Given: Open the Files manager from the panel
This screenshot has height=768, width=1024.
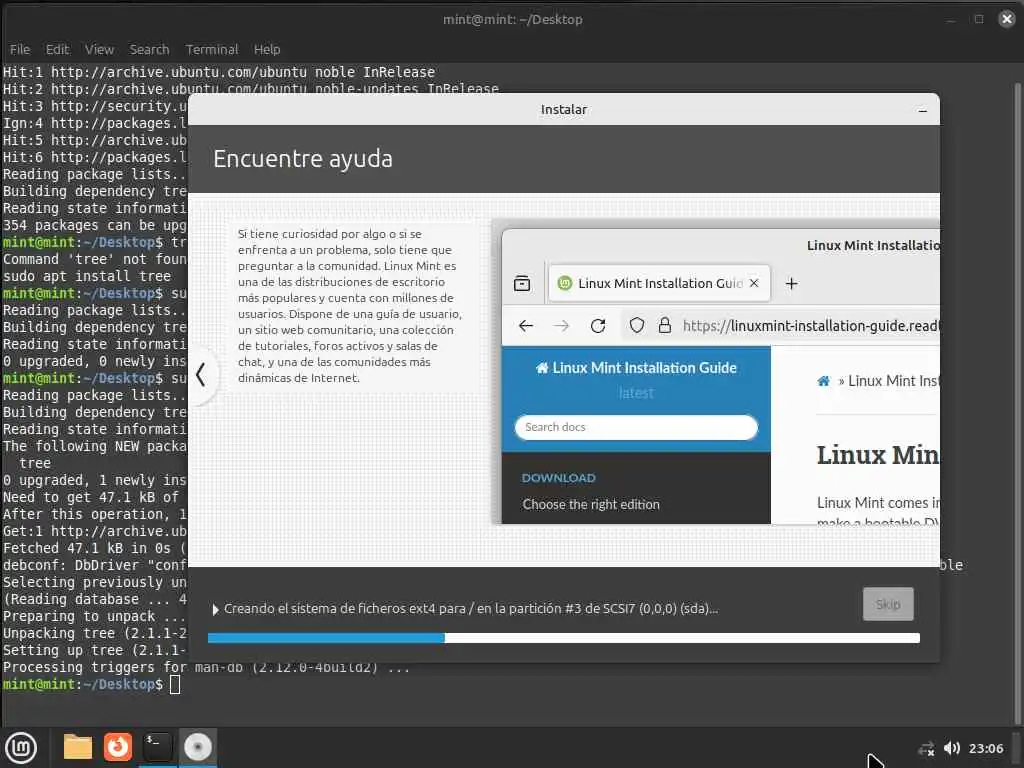Looking at the screenshot, I should click(77, 747).
